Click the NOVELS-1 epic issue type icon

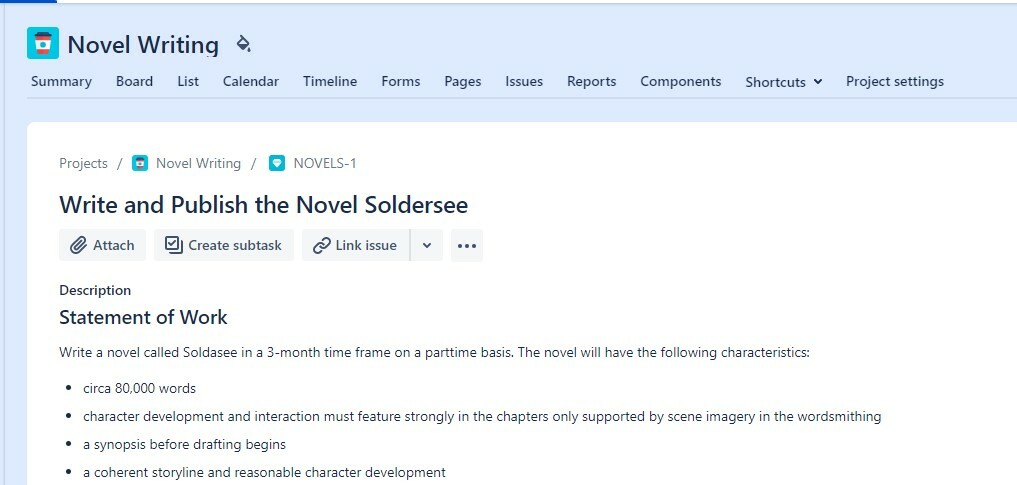[x=277, y=163]
